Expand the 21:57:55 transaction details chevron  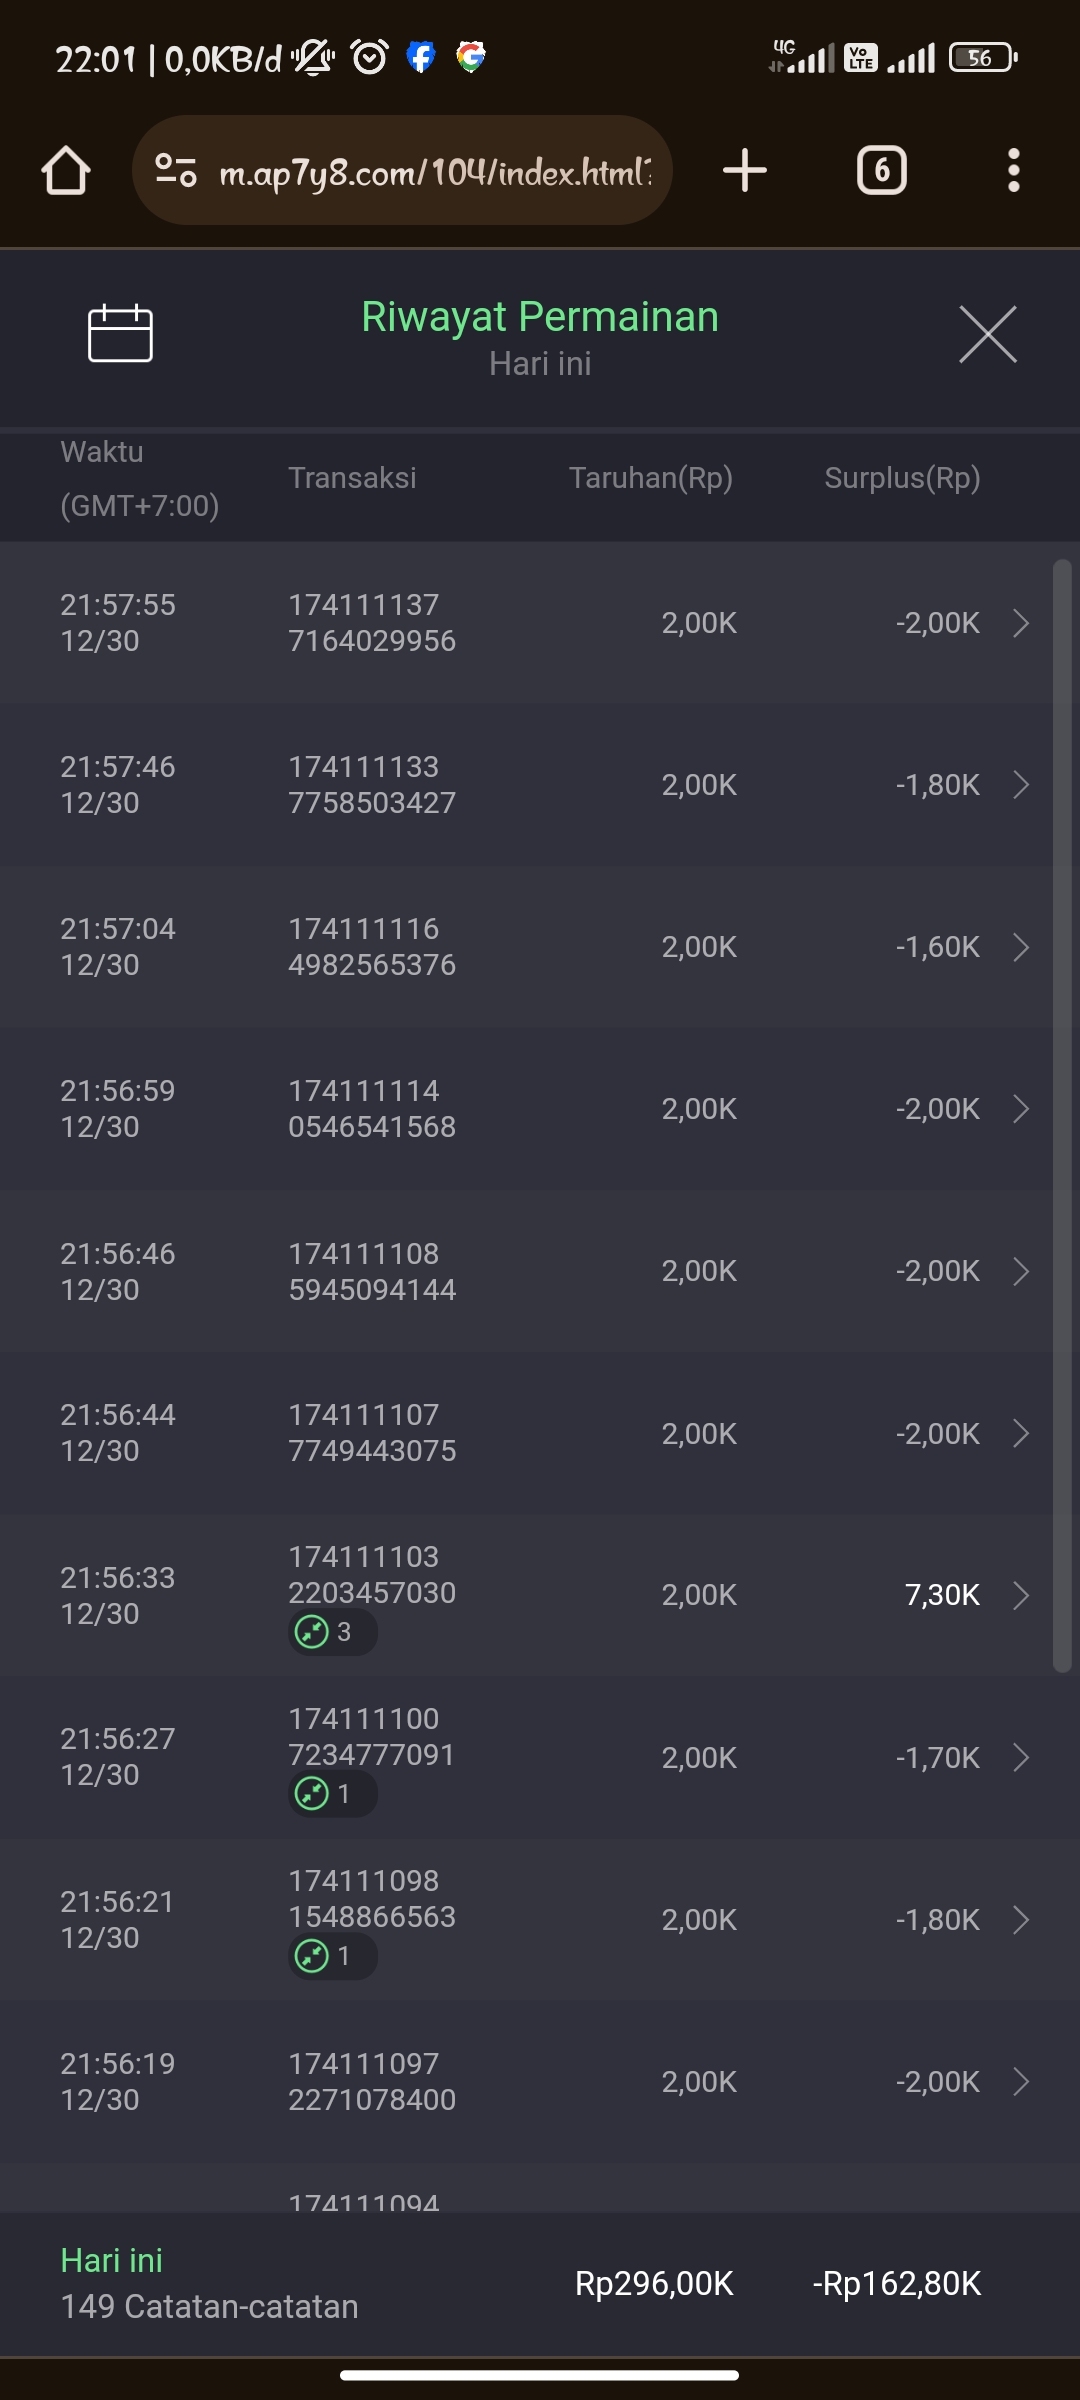(1020, 623)
